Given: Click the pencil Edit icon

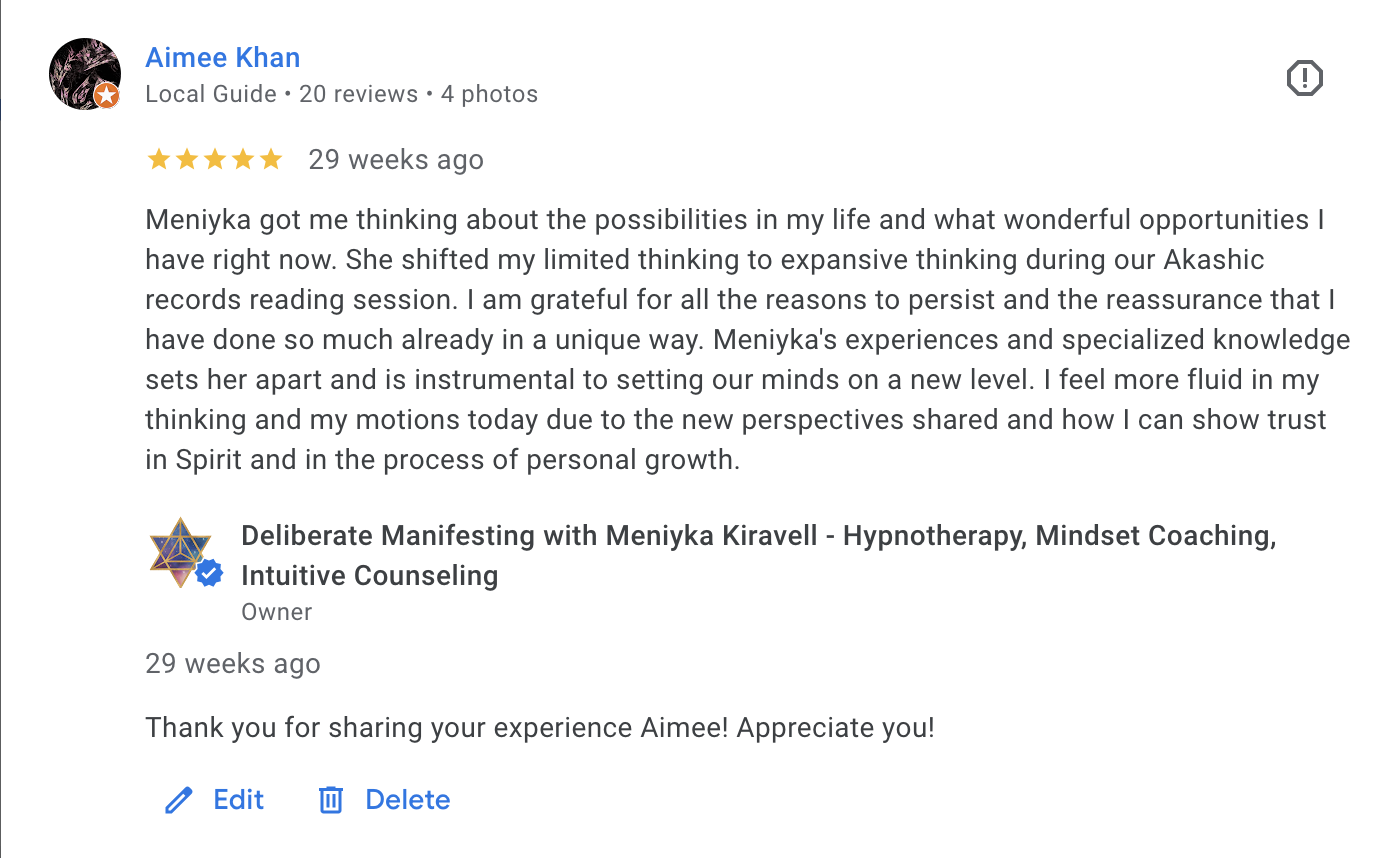Looking at the screenshot, I should pos(178,800).
